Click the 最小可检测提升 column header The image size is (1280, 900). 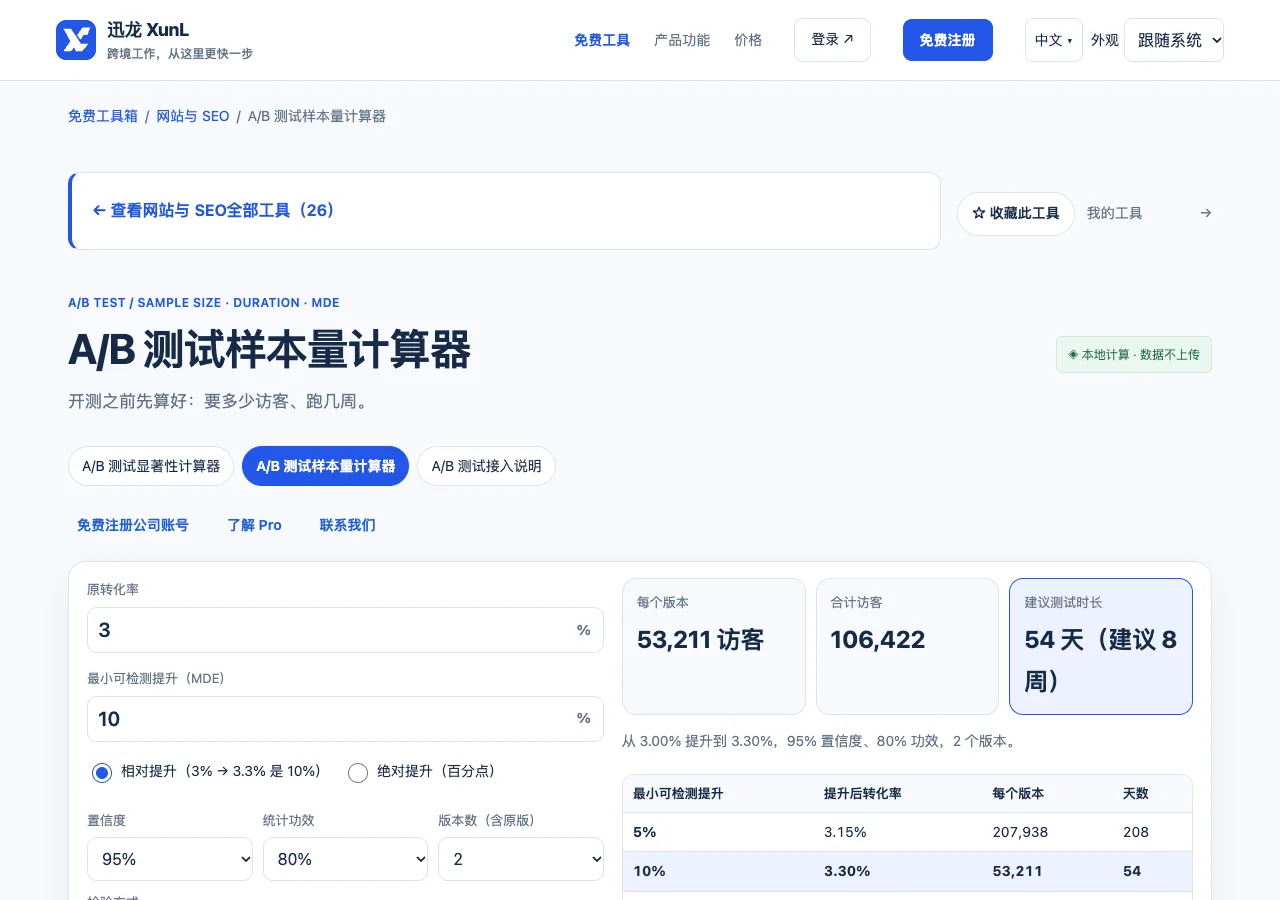click(x=678, y=793)
